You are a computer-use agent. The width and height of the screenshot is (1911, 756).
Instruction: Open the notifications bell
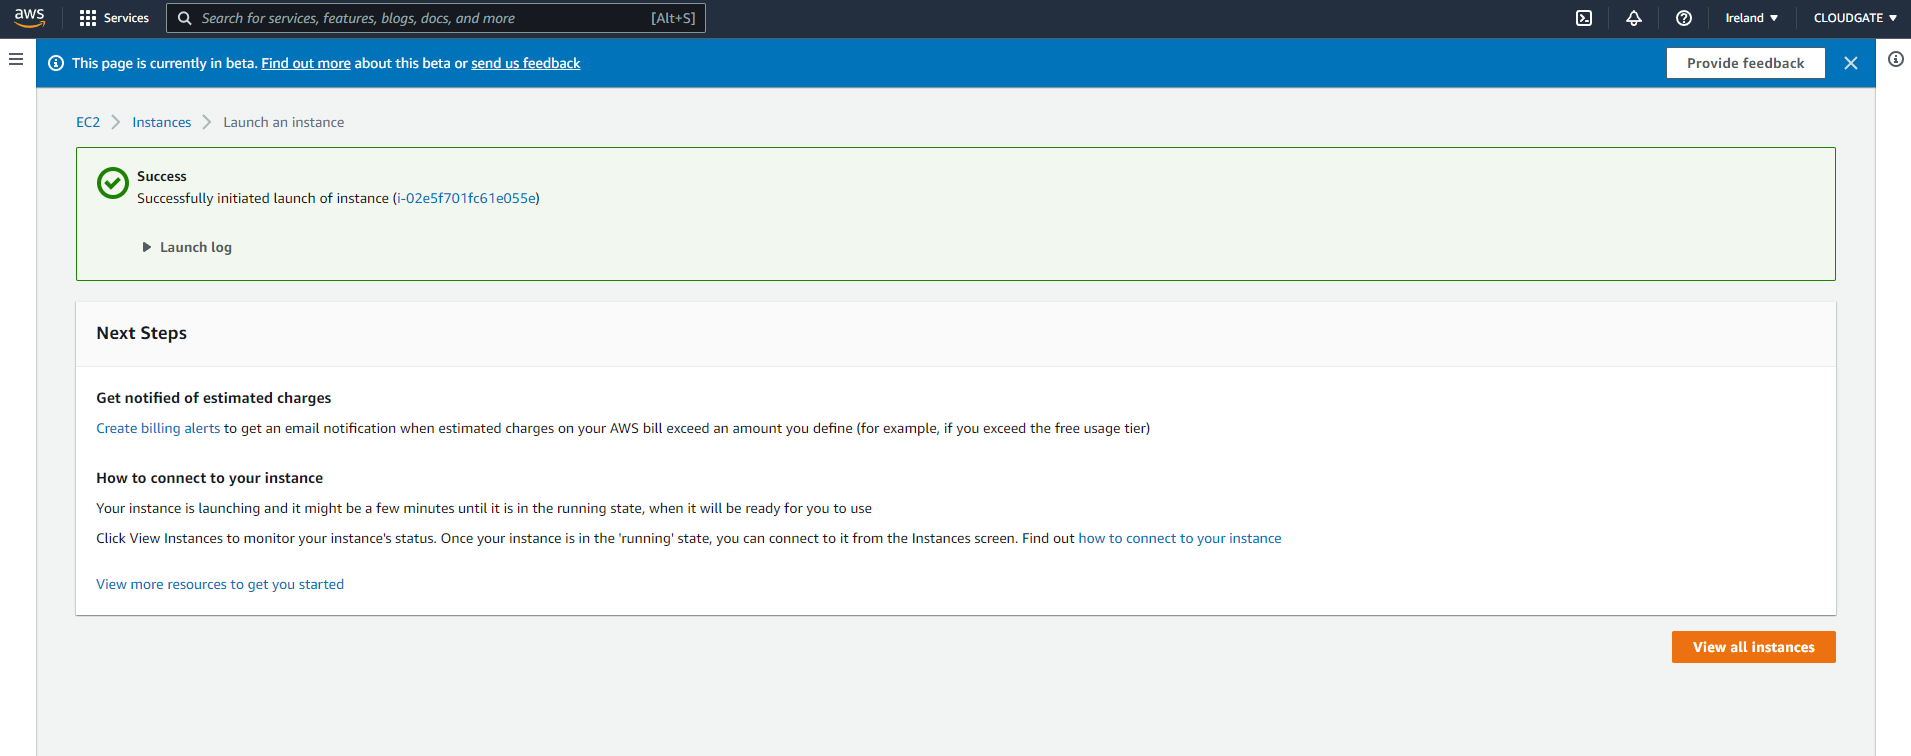(1634, 18)
